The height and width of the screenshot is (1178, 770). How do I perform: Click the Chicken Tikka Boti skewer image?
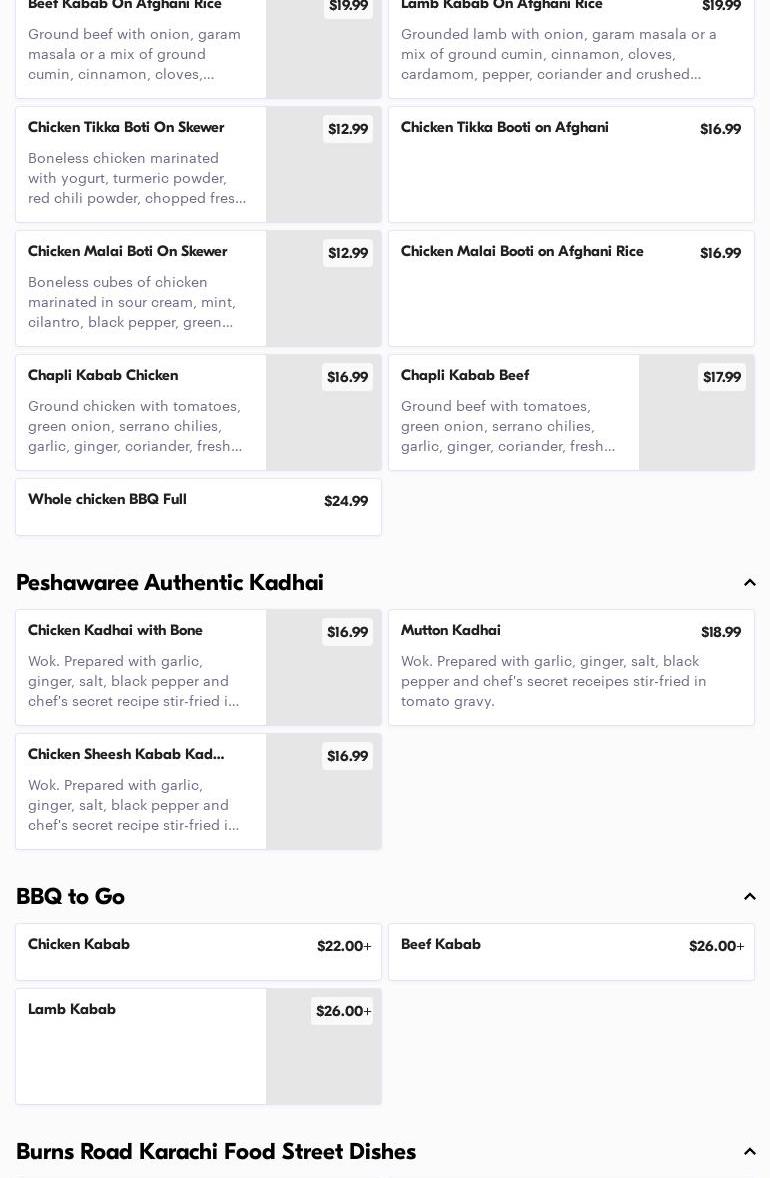tap(323, 165)
